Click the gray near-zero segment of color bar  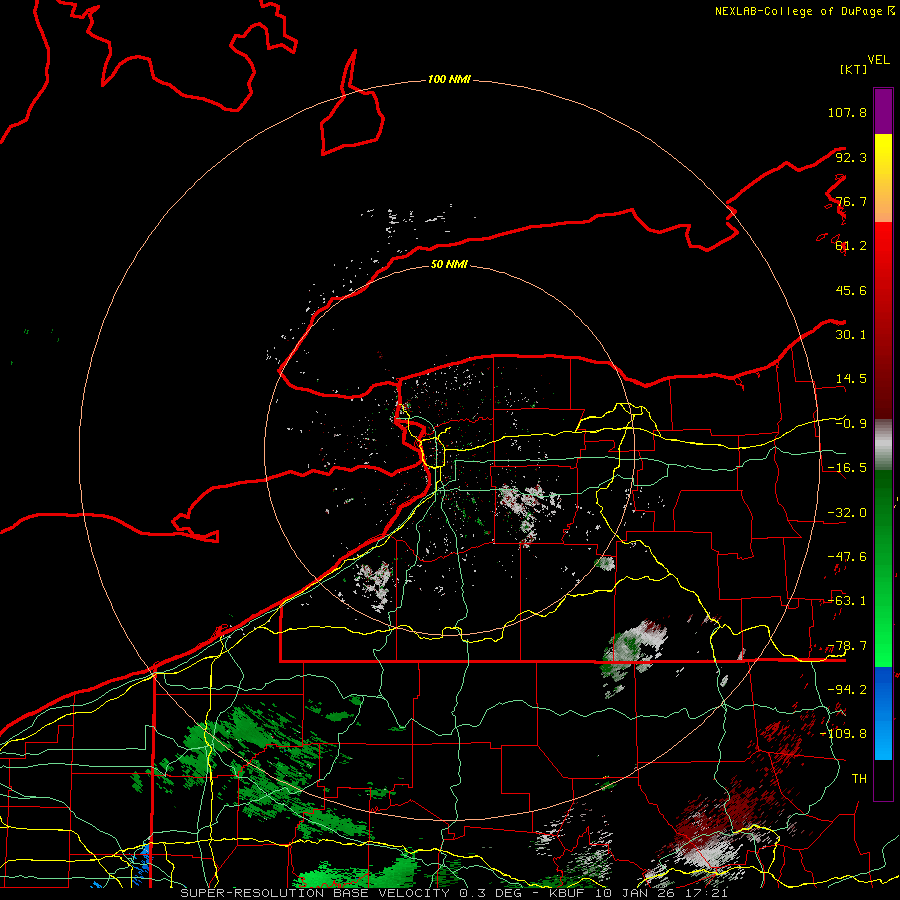(x=883, y=445)
